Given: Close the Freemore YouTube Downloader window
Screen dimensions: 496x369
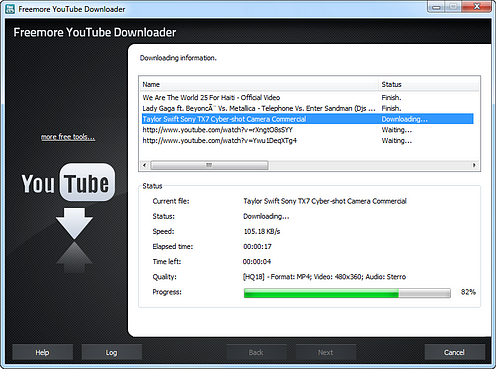Looking at the screenshot, I should coord(477,6).
